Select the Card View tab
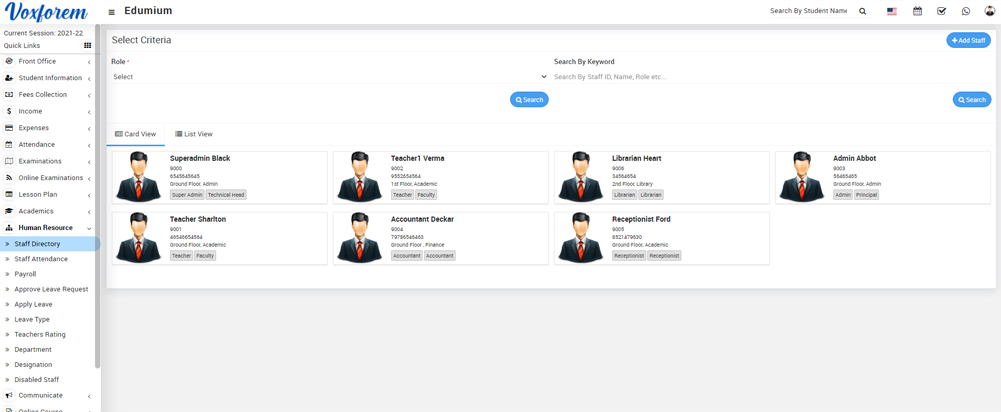 (136, 134)
